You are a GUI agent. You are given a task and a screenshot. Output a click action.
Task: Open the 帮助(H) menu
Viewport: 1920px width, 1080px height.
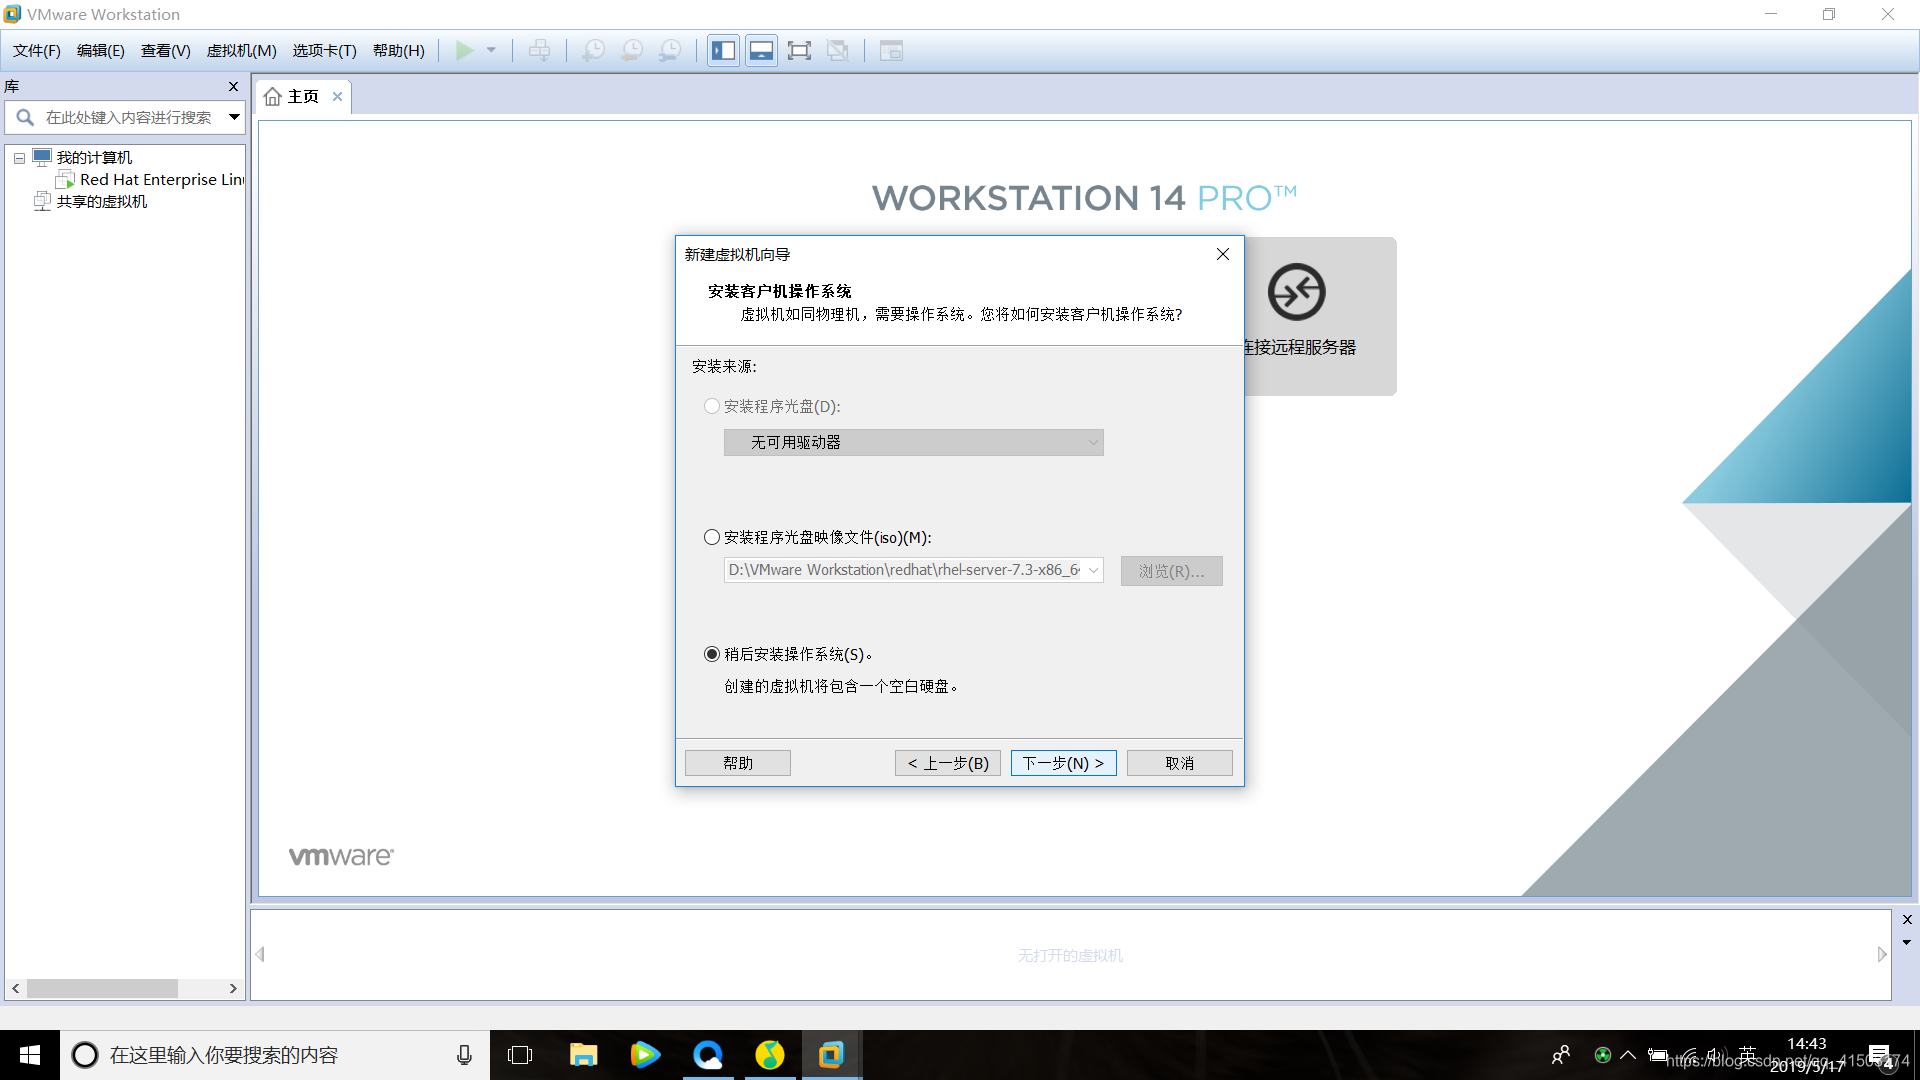click(398, 50)
